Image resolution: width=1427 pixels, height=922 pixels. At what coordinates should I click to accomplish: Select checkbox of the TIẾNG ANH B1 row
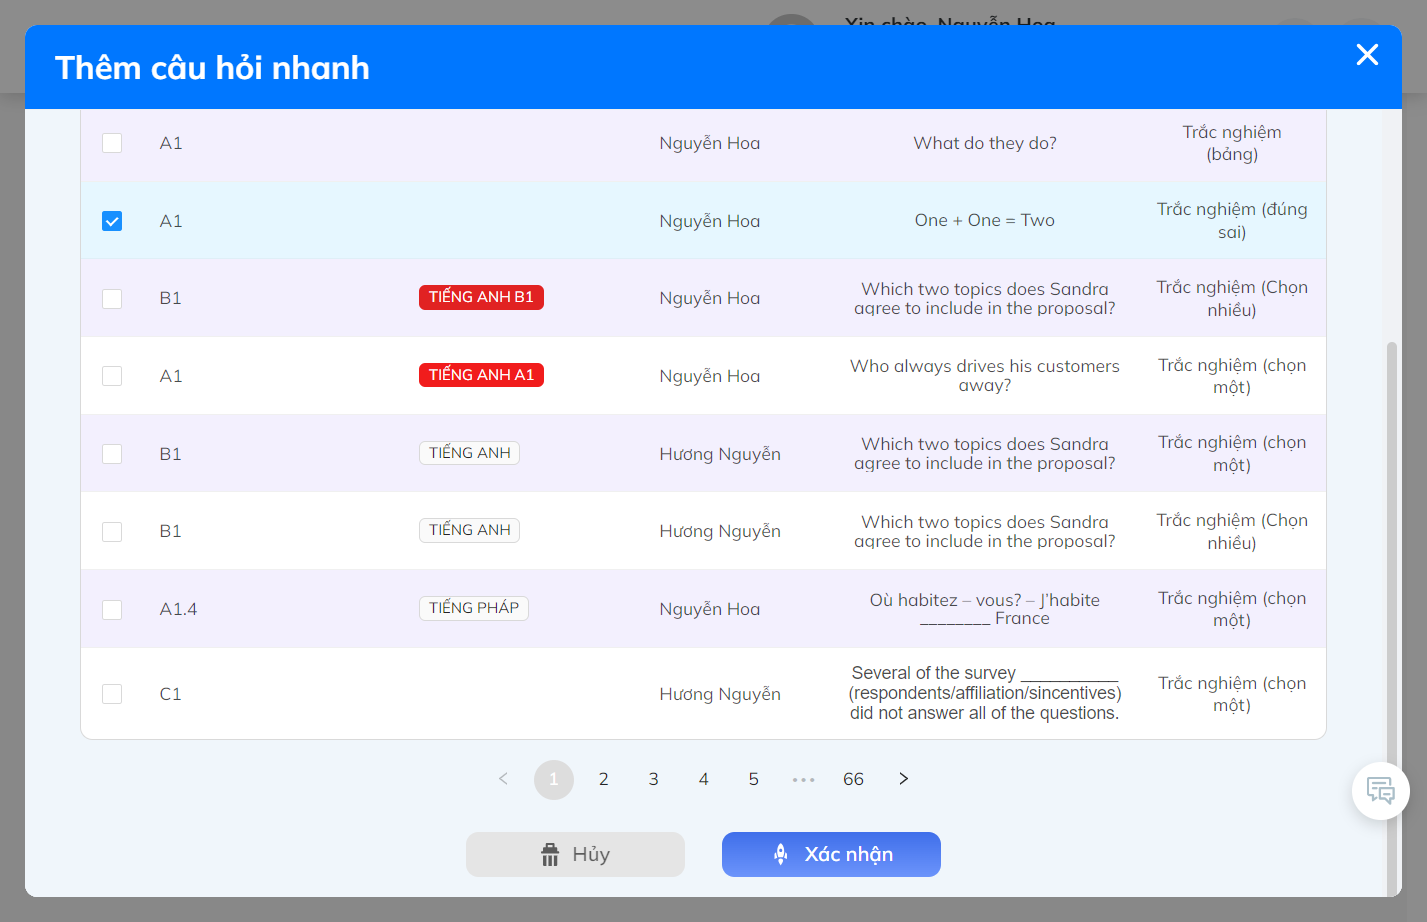(112, 298)
